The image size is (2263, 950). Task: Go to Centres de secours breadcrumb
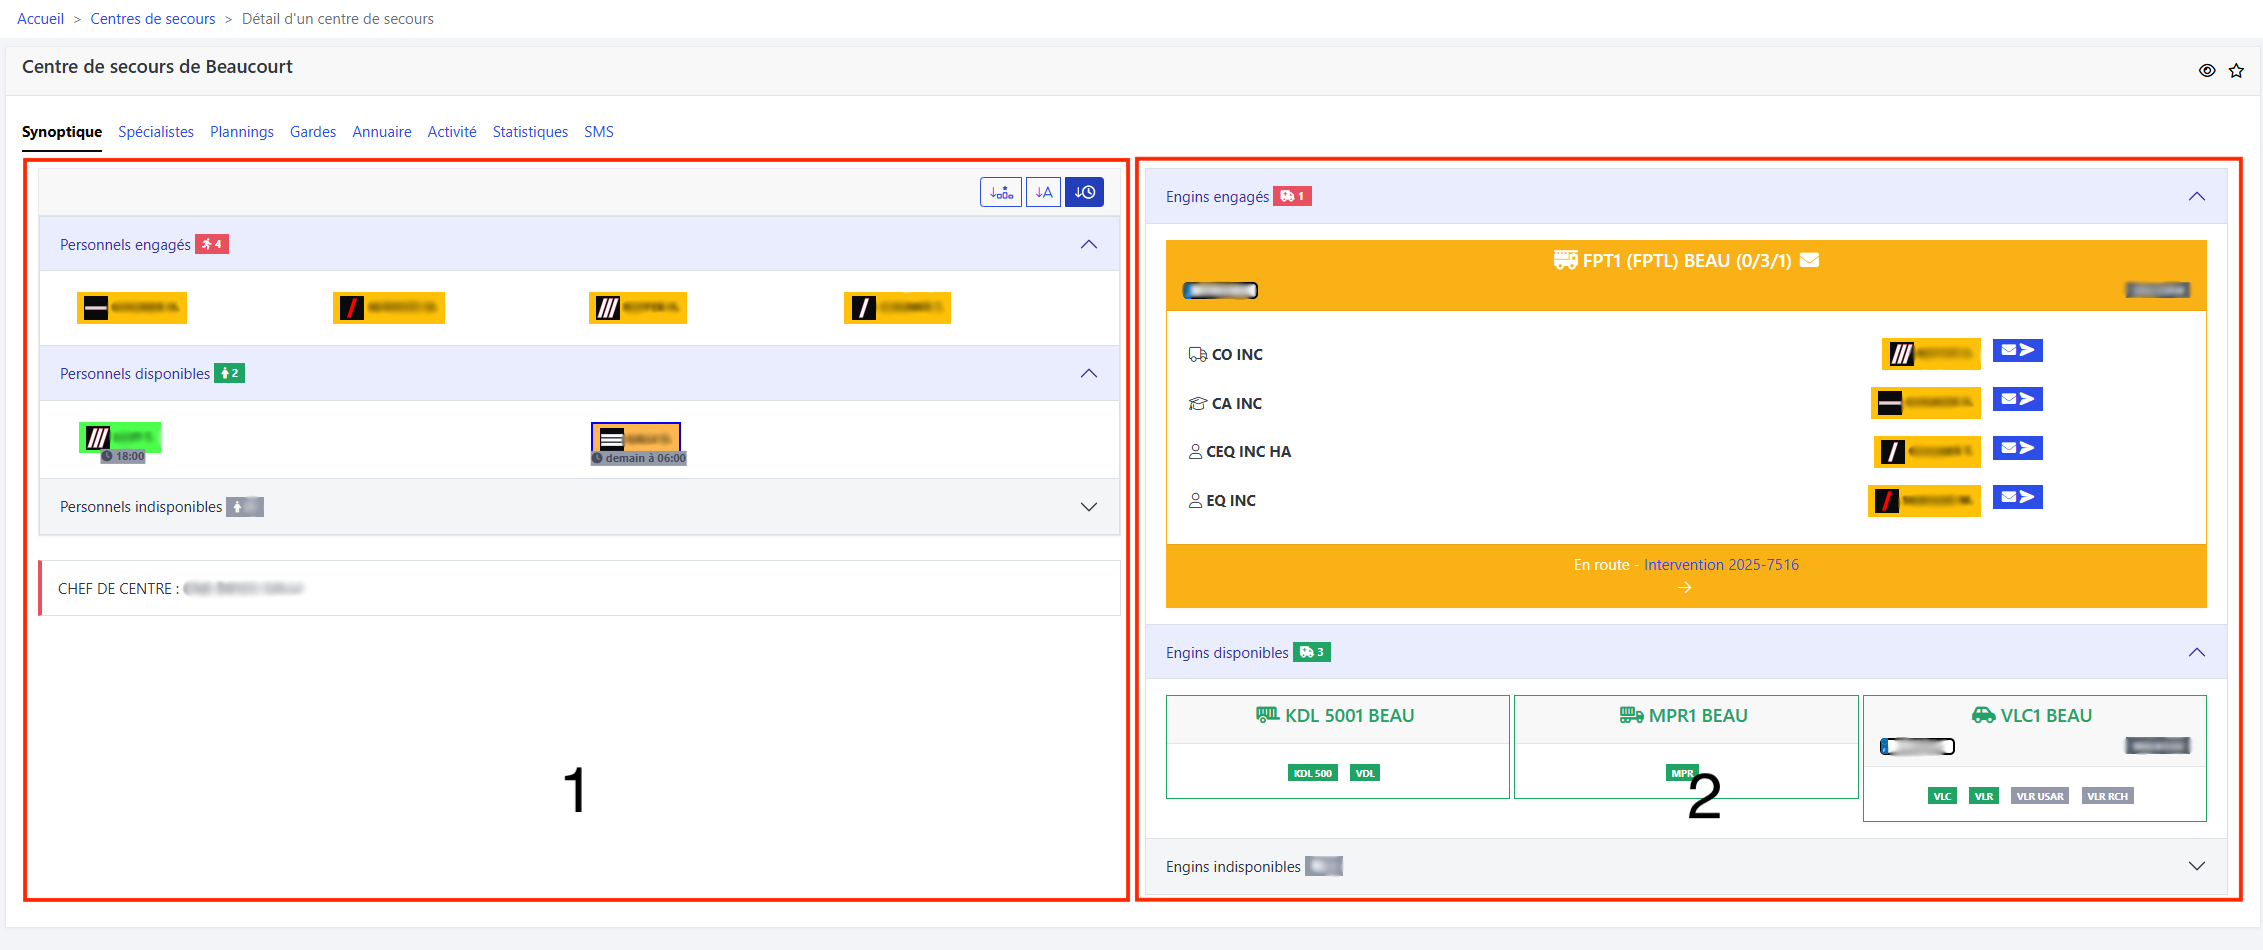point(153,19)
